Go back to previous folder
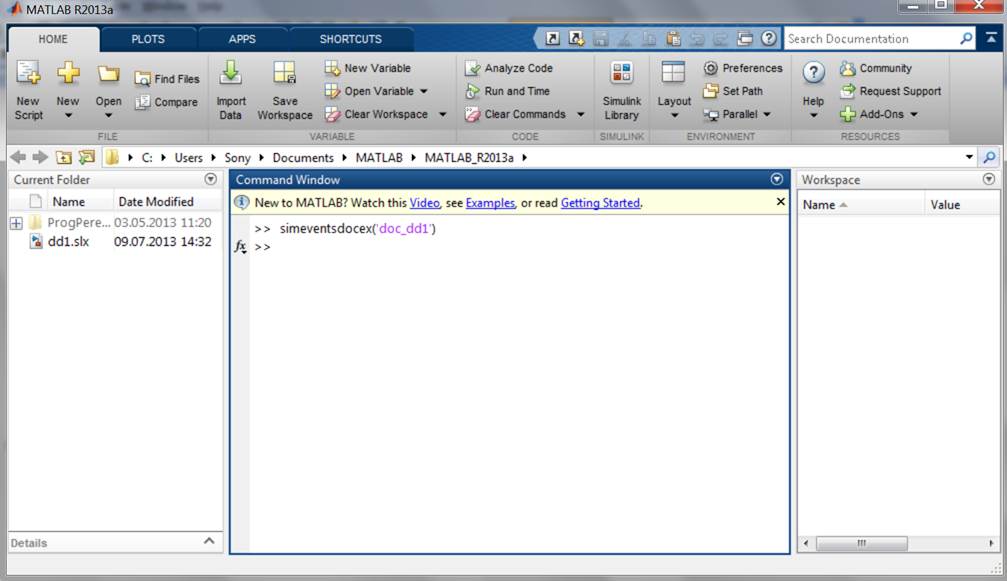This screenshot has width=1007, height=581. point(18,157)
